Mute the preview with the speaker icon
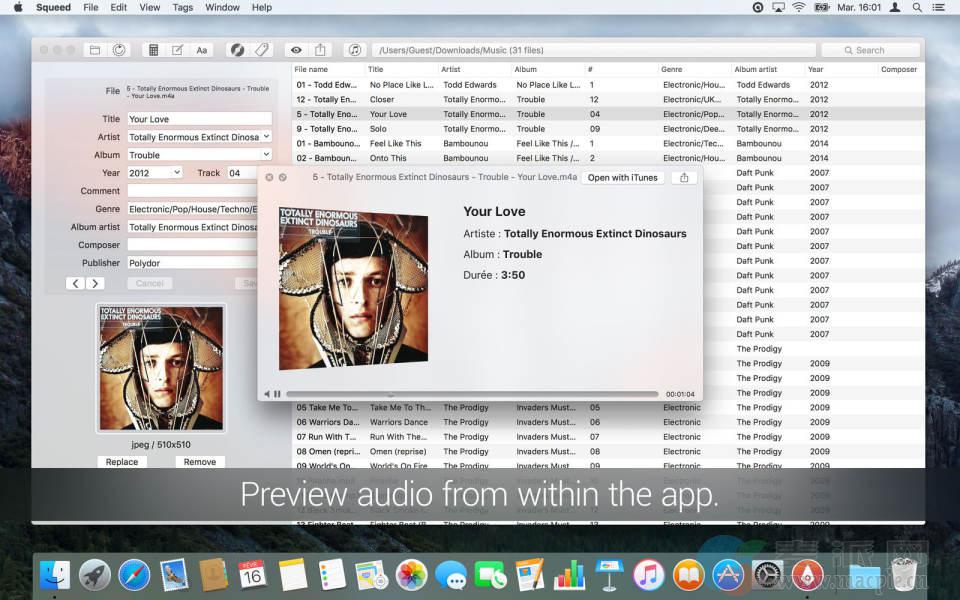 (x=267, y=394)
